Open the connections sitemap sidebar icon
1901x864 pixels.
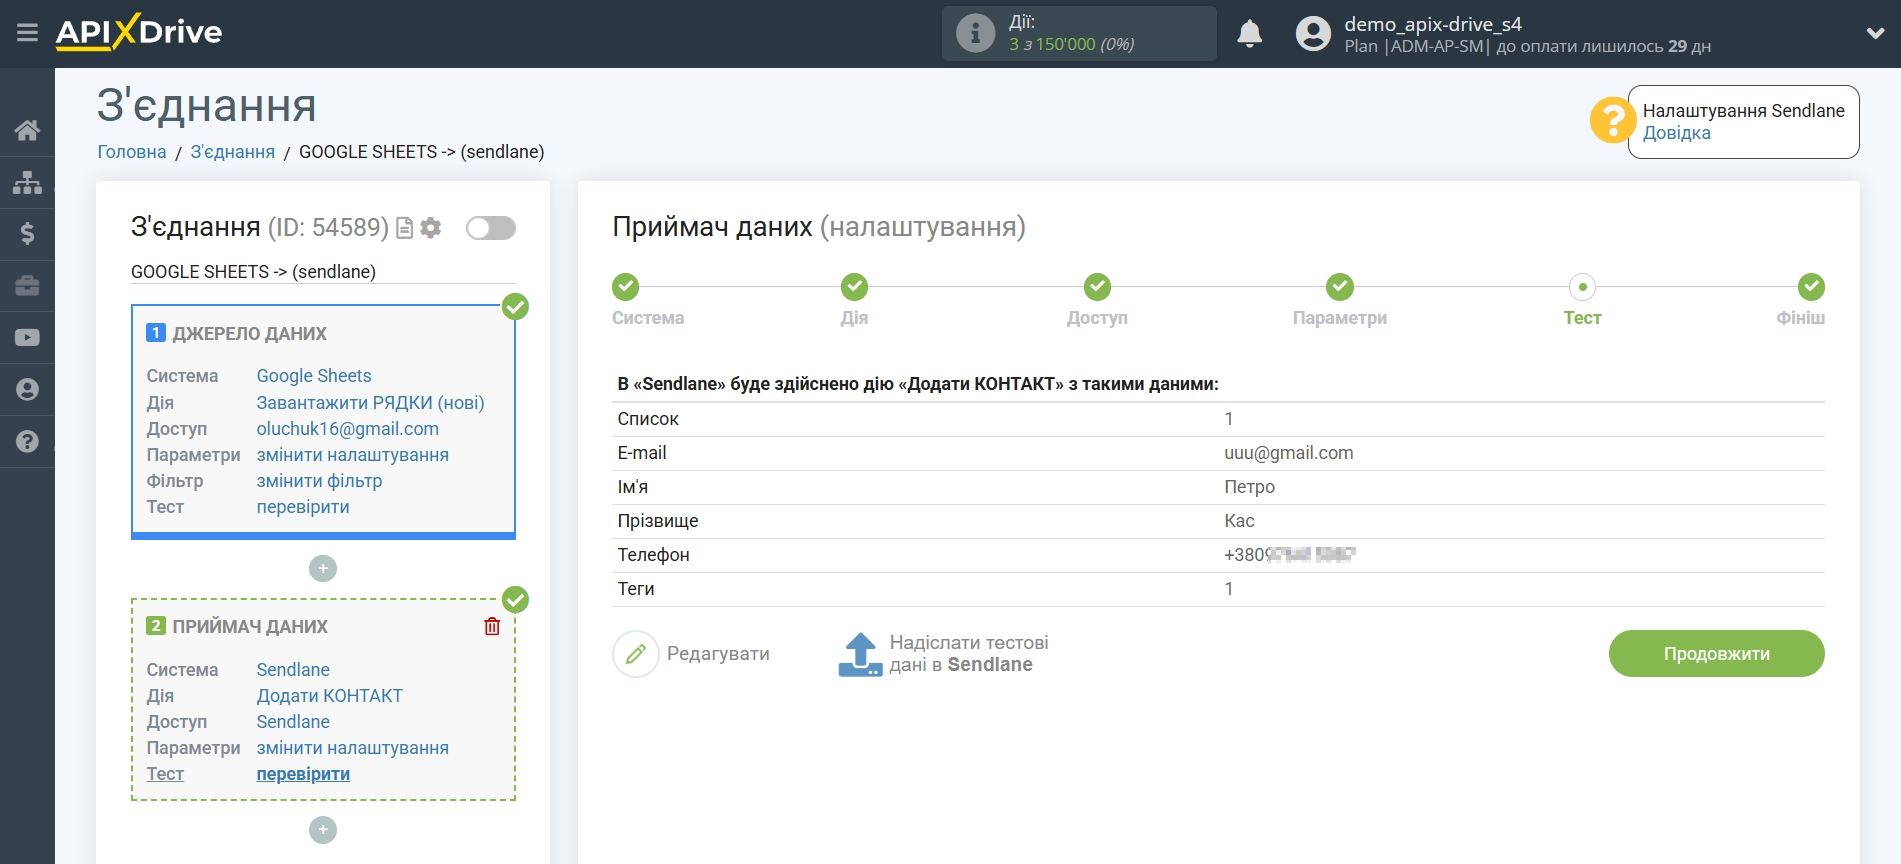pos(27,182)
